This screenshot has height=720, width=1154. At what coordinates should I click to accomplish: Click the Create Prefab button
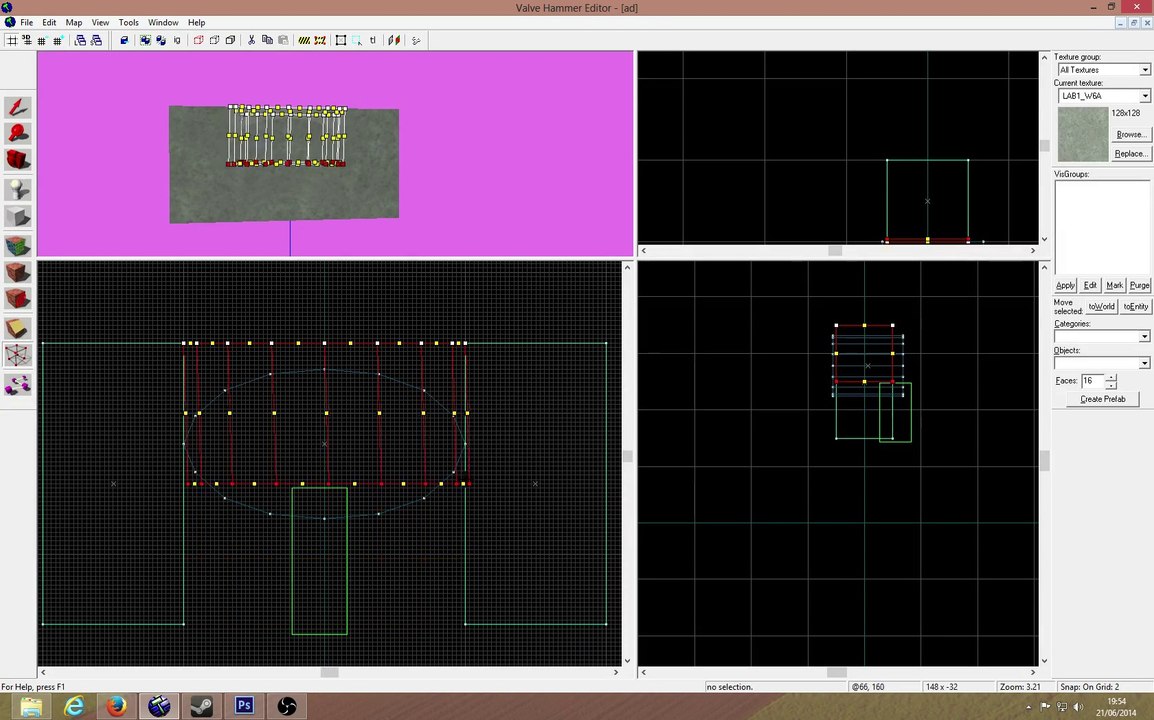tap(1102, 399)
